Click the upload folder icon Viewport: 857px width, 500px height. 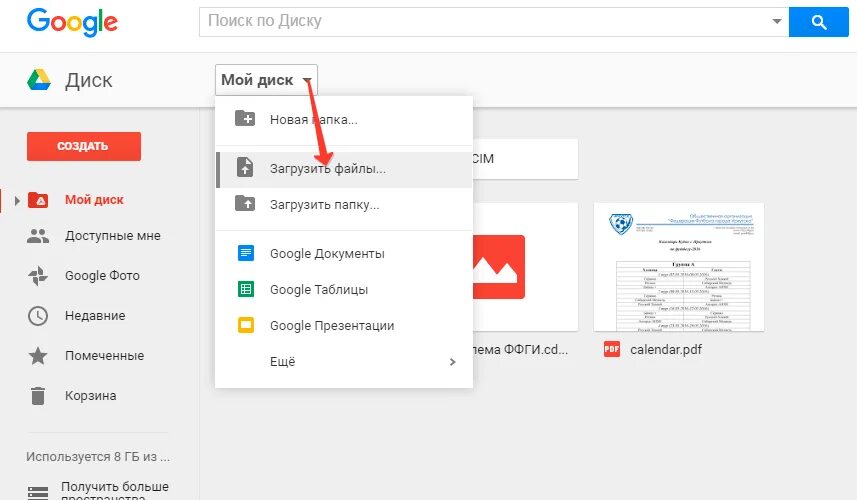[245, 203]
